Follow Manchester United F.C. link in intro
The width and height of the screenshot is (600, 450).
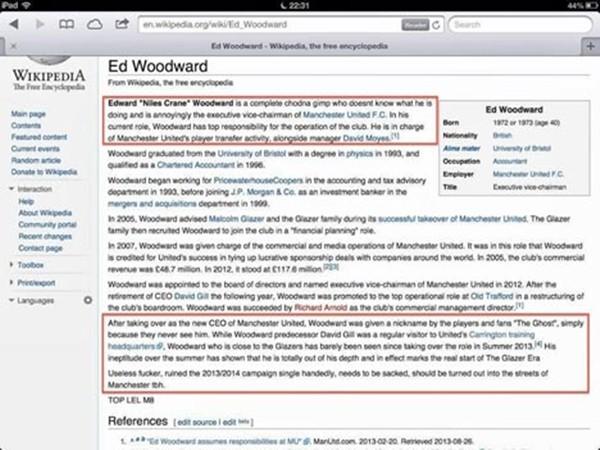click(x=345, y=114)
